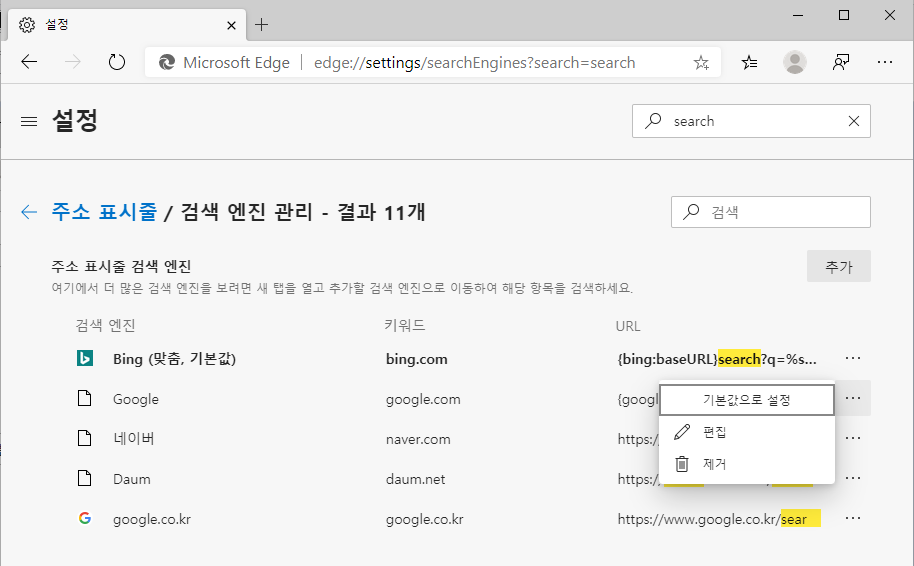Click the back arrow beside 주소 표시줄

pos(29,212)
